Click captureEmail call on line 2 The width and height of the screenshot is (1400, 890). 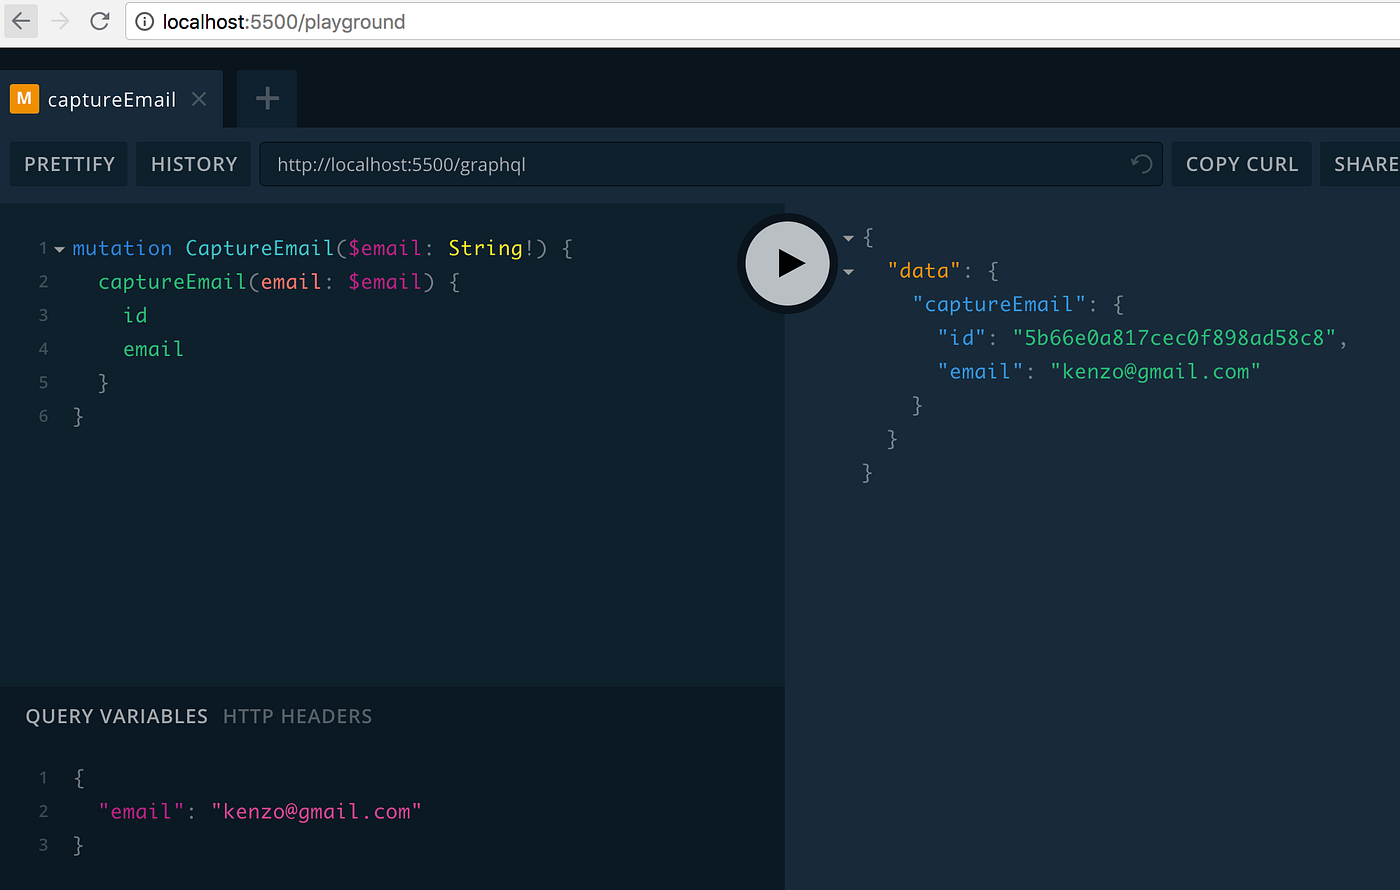172,282
